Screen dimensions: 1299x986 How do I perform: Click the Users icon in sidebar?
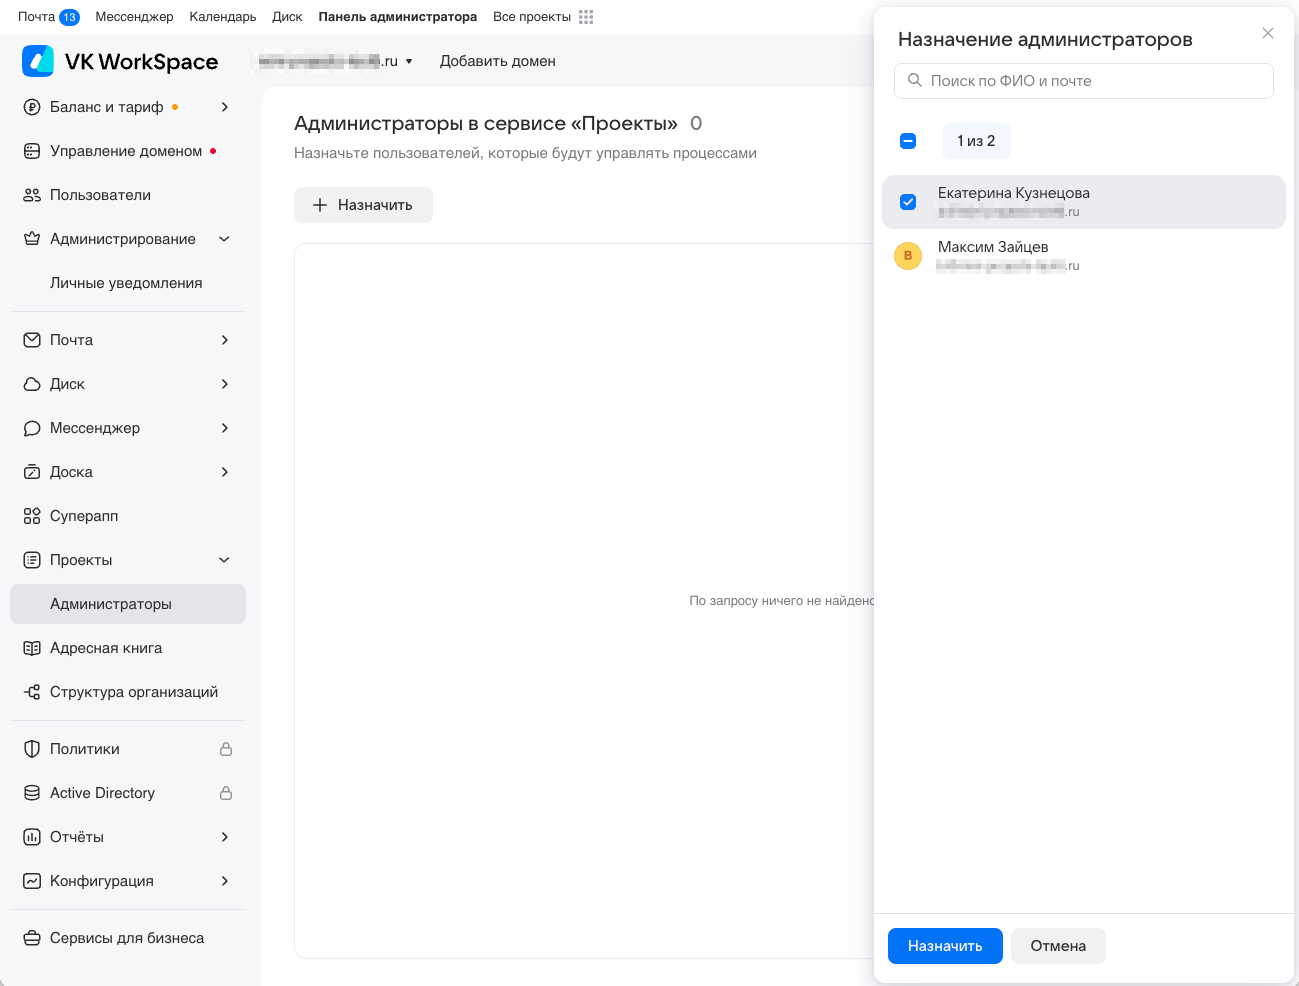pos(32,195)
